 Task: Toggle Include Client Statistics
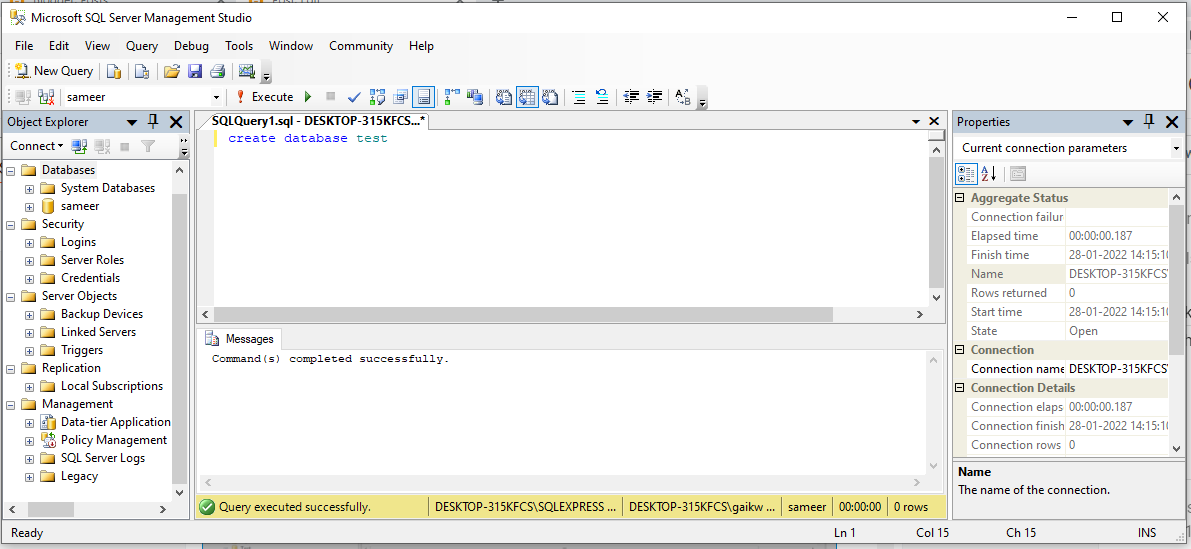475,97
